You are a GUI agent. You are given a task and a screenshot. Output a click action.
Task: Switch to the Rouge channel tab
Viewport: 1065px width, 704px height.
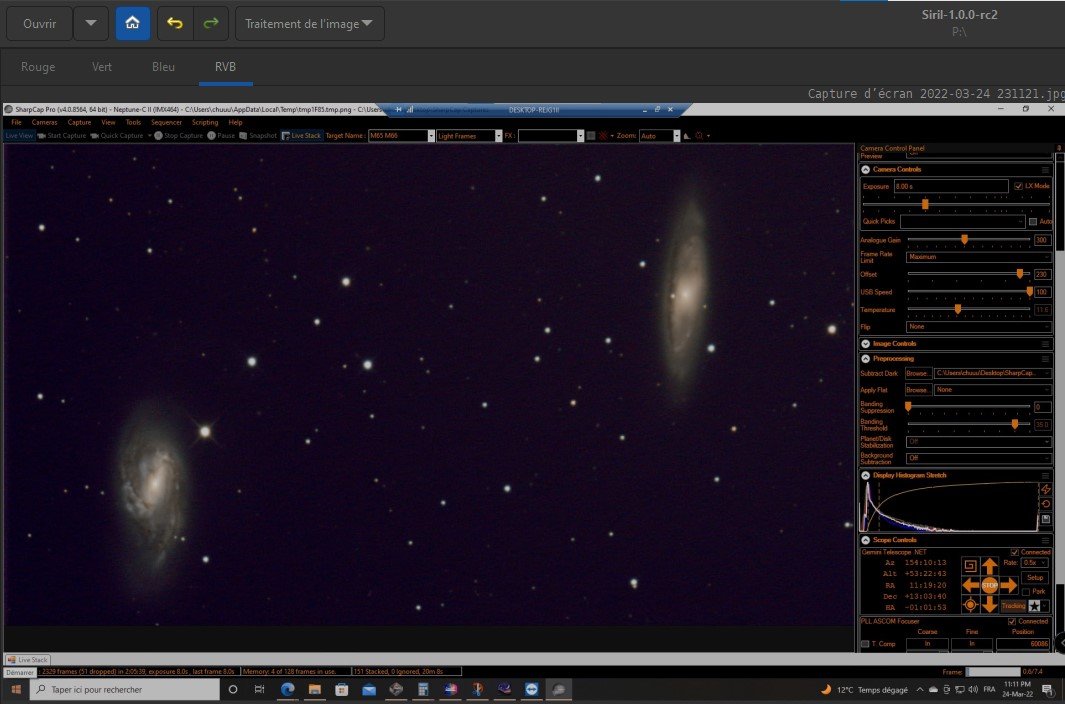click(38, 67)
